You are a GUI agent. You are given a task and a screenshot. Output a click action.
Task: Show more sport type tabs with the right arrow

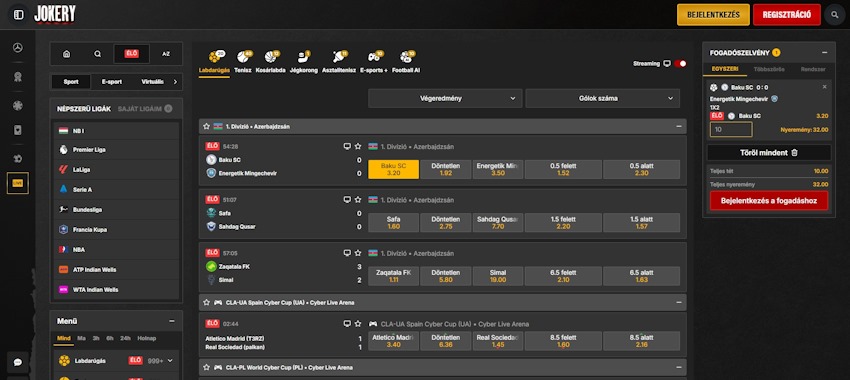point(175,82)
